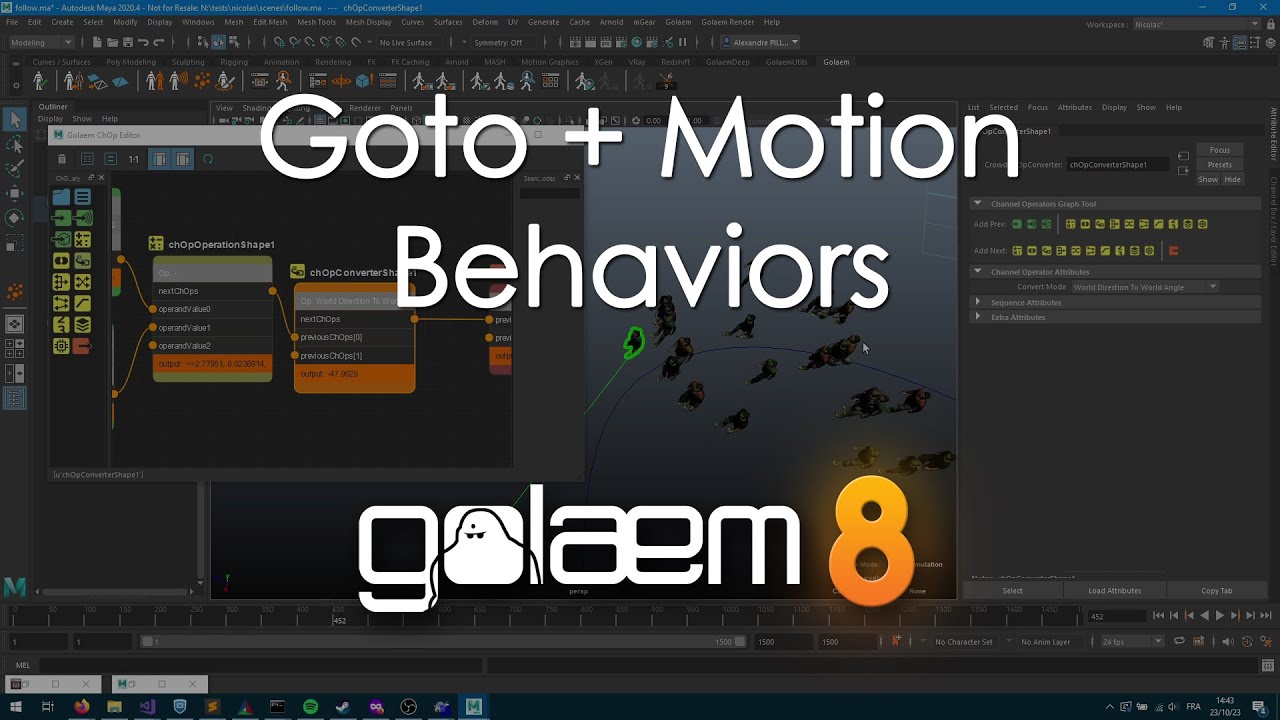Click the Firefox icon in taskbar

82,707
